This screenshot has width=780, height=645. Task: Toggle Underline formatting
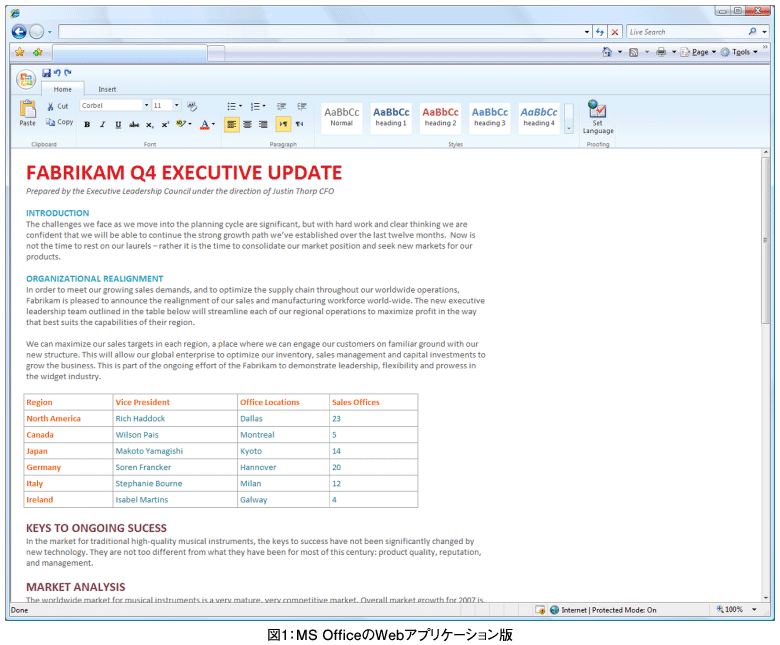point(118,124)
